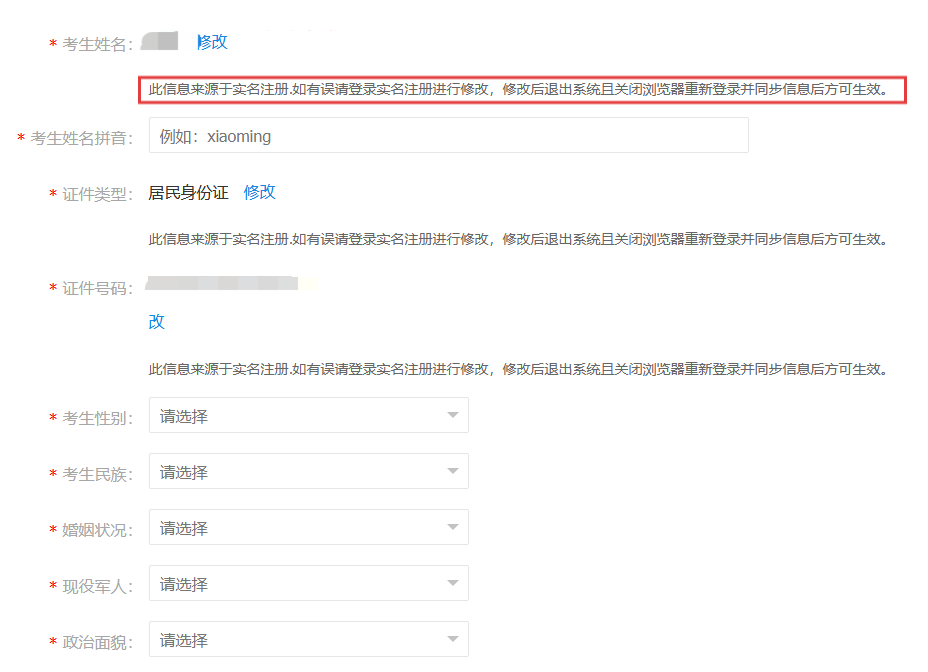Select the 考生姓名拼音 label
Image resolution: width=928 pixels, height=672 pixels.
pyautogui.click(x=82, y=138)
